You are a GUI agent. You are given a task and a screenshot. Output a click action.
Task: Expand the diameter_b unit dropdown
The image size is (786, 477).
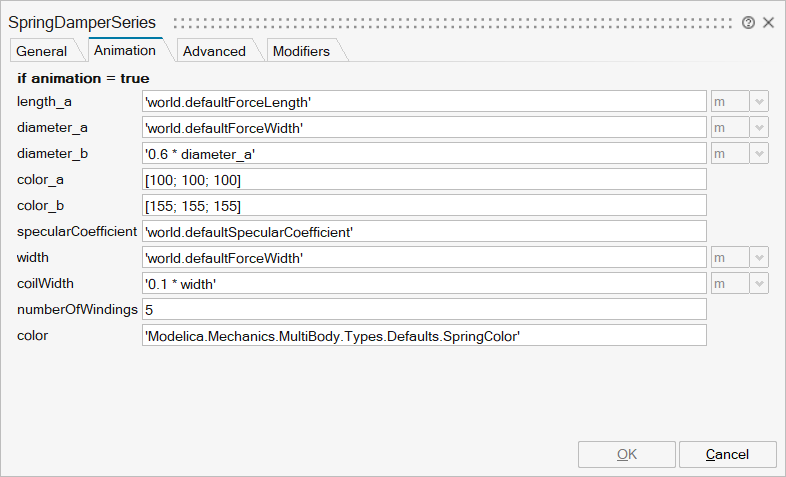(x=759, y=153)
